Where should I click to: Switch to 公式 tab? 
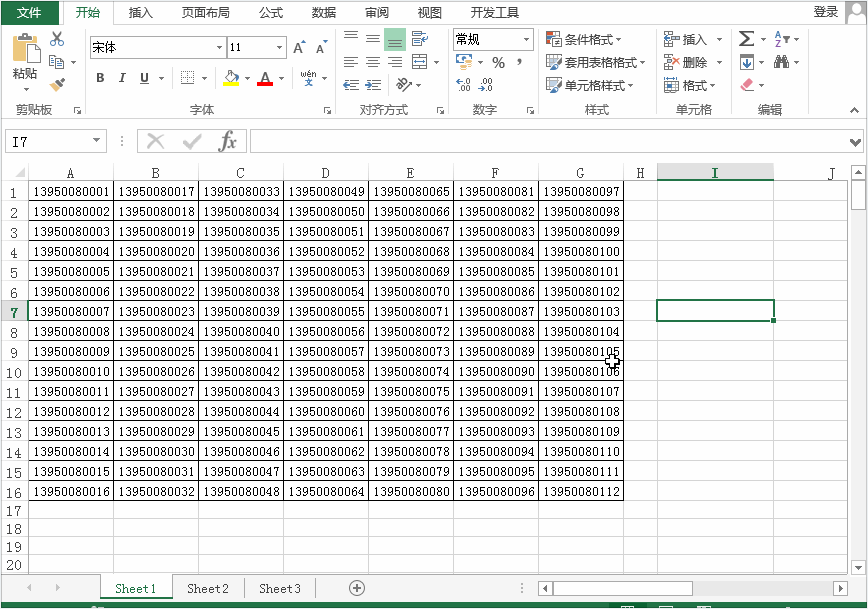click(x=271, y=13)
